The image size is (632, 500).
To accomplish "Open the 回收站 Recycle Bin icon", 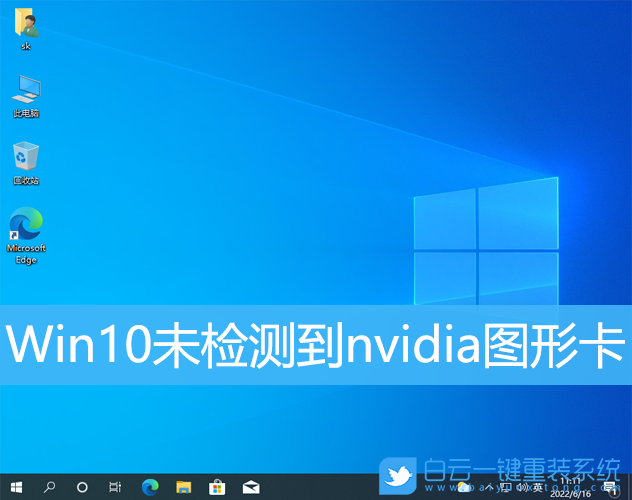I will (x=26, y=163).
